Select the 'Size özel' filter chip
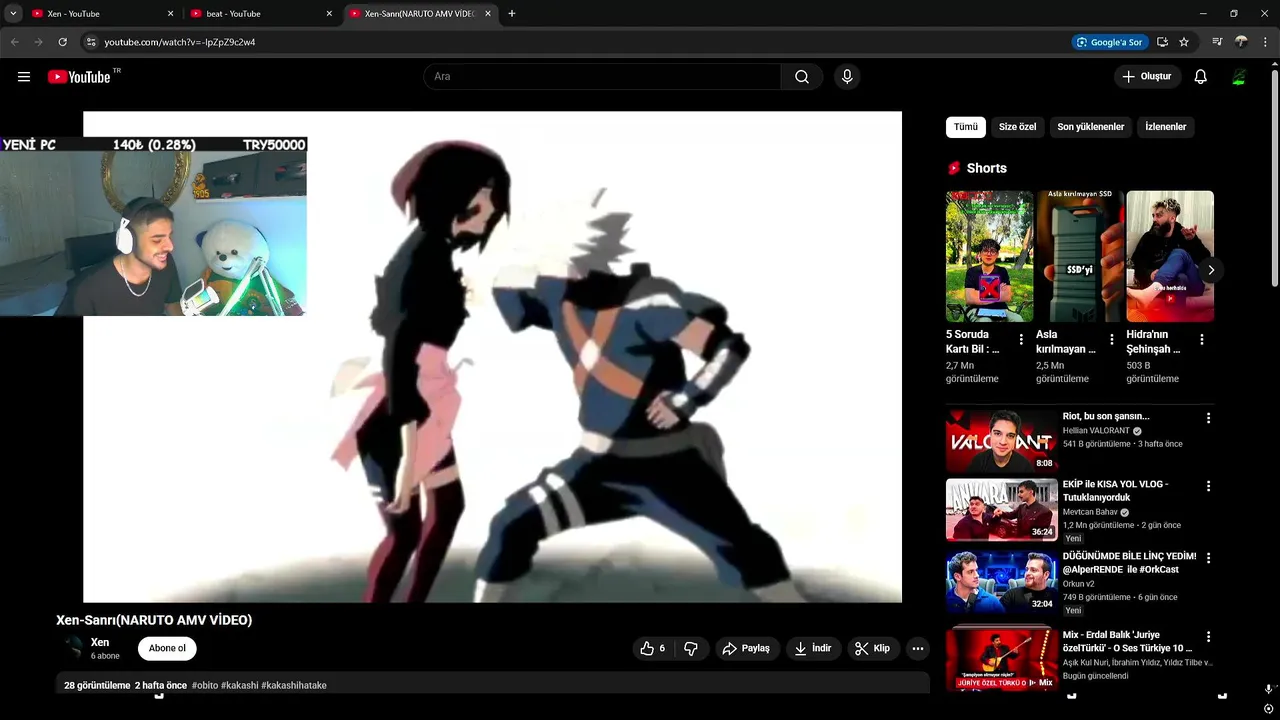The height and width of the screenshot is (720, 1280). coord(1018,127)
